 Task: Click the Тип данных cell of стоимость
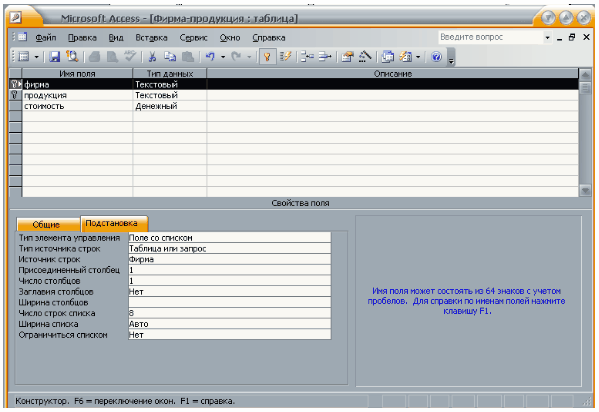pyautogui.click(x=170, y=106)
